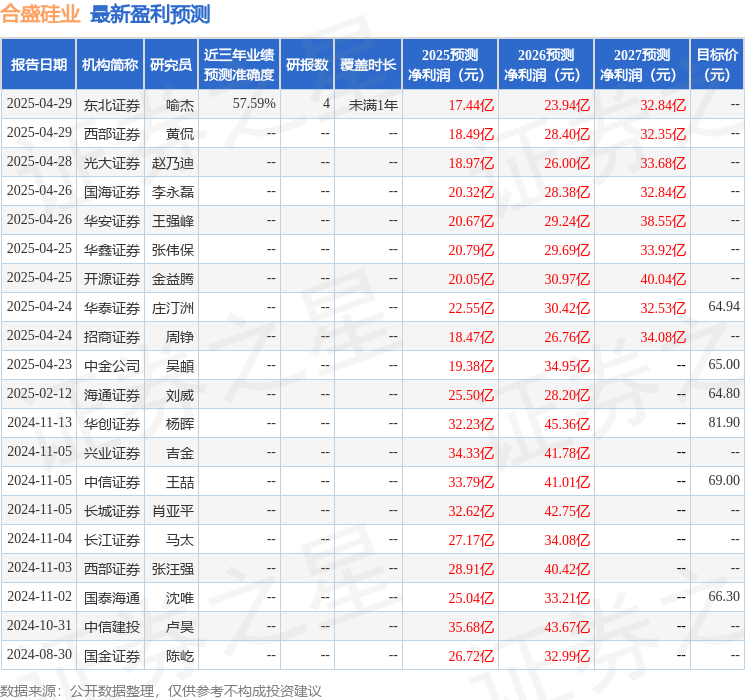Click target price 65.00

click(x=724, y=364)
